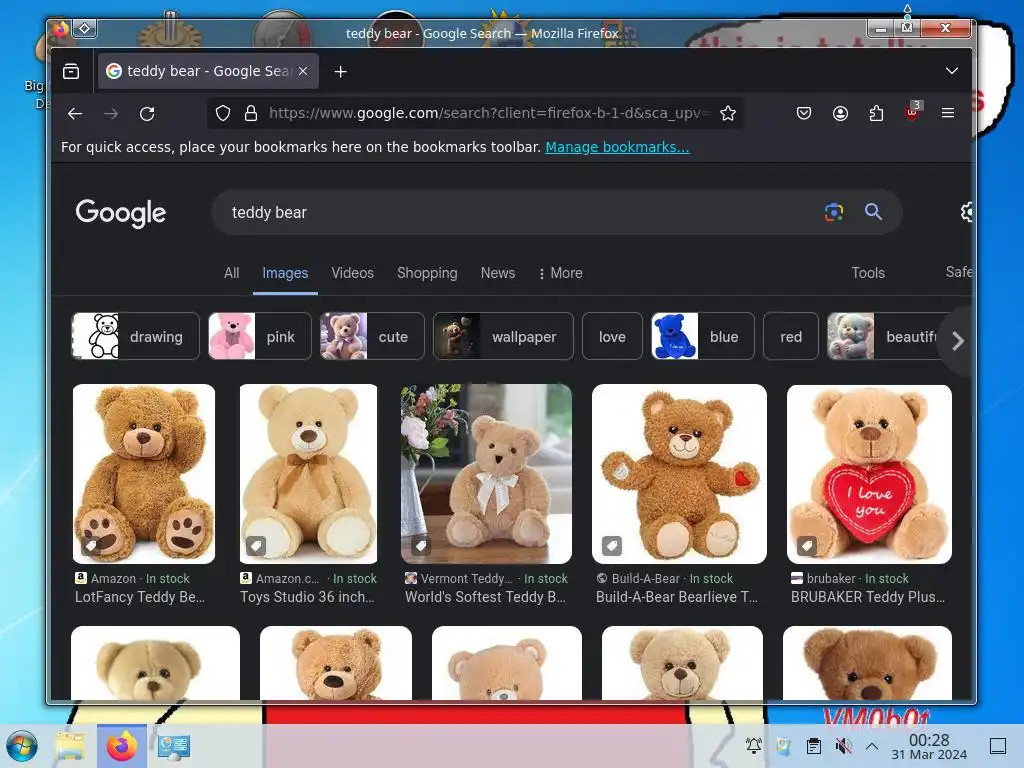Open Google quick settings gear
Image resolution: width=1024 pixels, height=768 pixels.
pyautogui.click(x=967, y=212)
